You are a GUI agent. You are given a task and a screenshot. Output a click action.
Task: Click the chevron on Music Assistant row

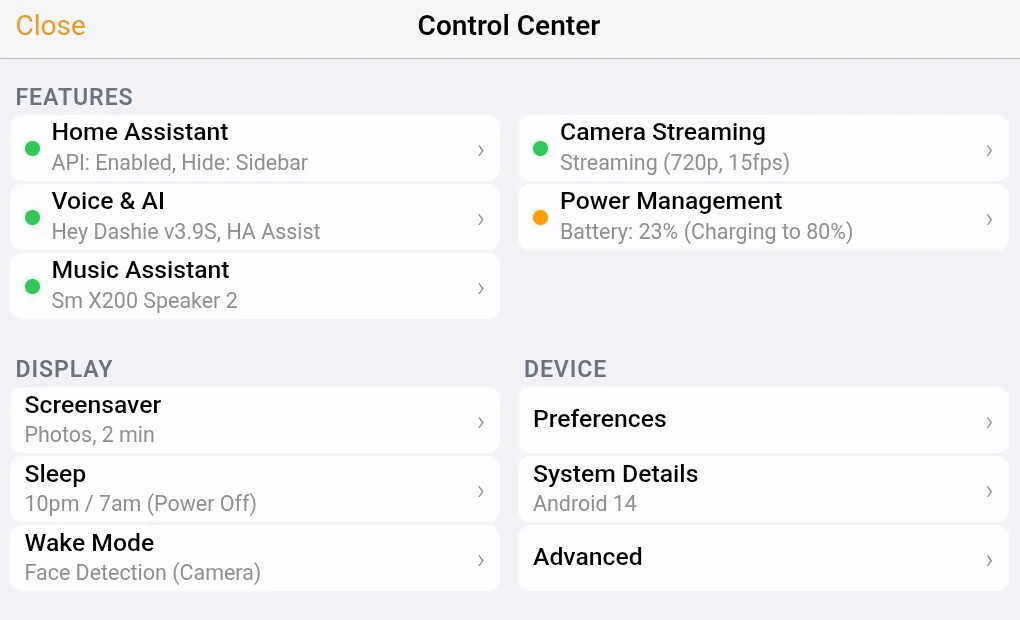coord(481,288)
